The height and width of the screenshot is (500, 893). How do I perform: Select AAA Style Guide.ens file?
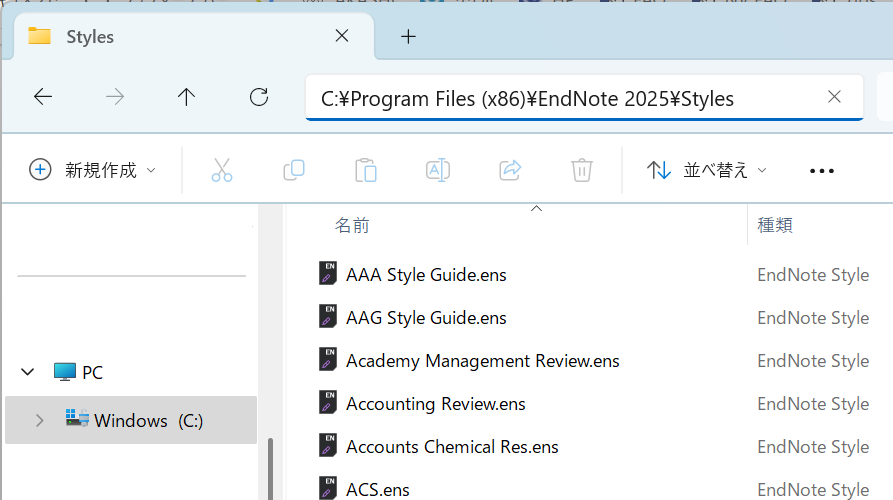[x=426, y=275]
